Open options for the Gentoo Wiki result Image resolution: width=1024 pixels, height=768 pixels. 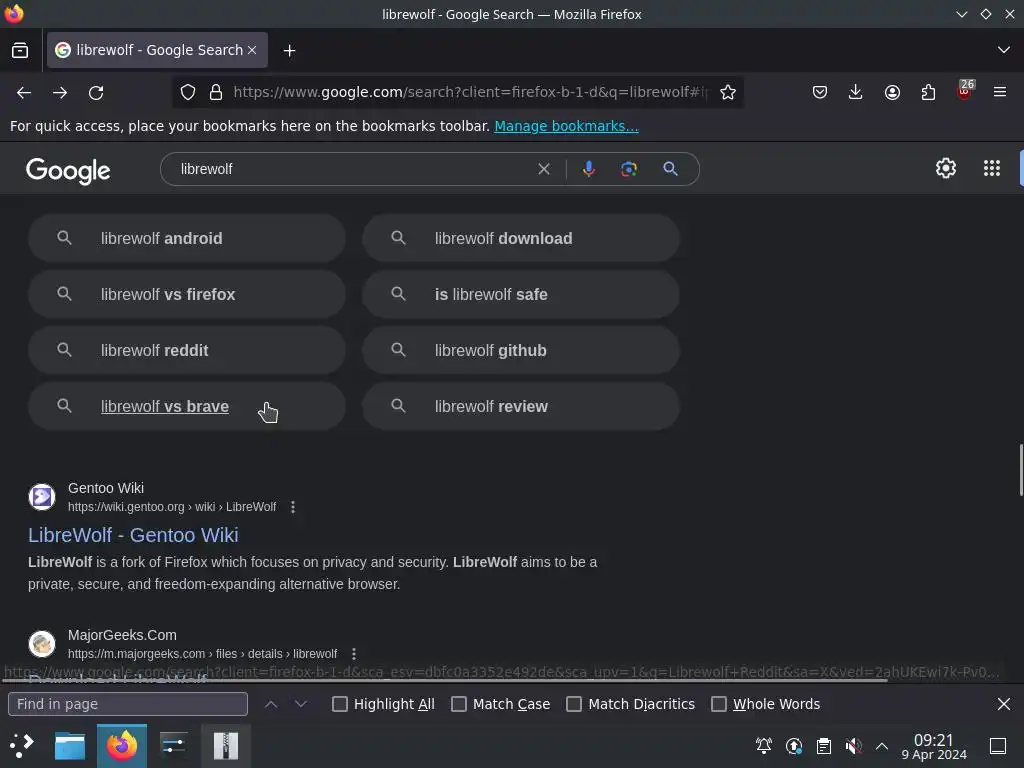click(x=293, y=507)
